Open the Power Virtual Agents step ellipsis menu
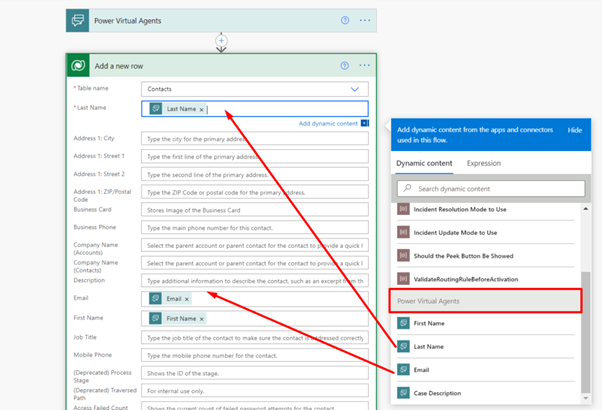 click(x=365, y=20)
